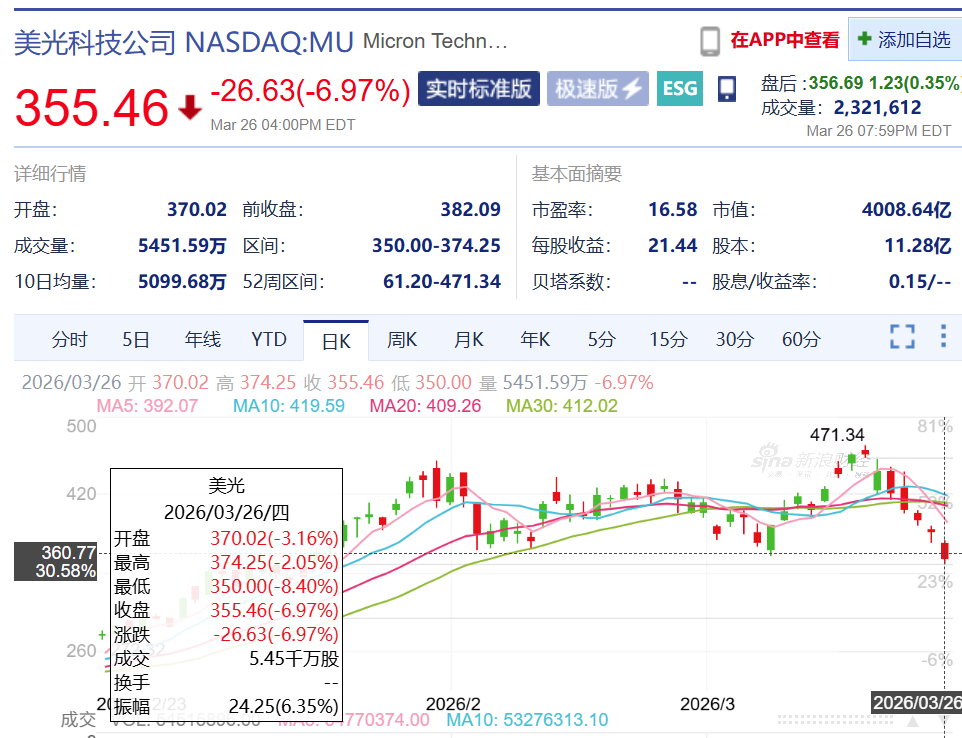Select the YTD chart tab
Image resolution: width=962 pixels, height=738 pixels.
(x=269, y=339)
